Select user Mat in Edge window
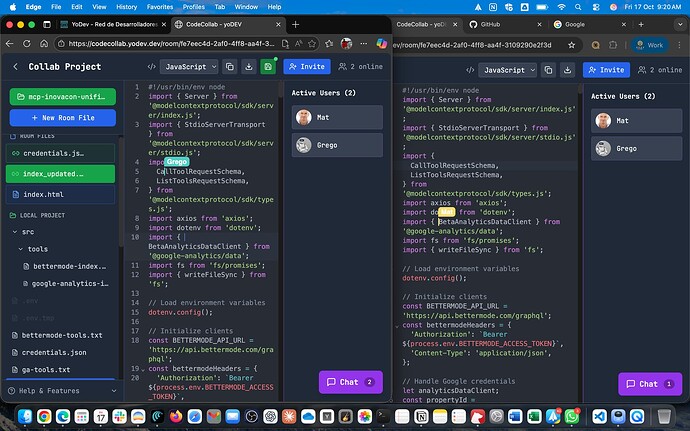Screen dimensions: 690x431 [337, 117]
